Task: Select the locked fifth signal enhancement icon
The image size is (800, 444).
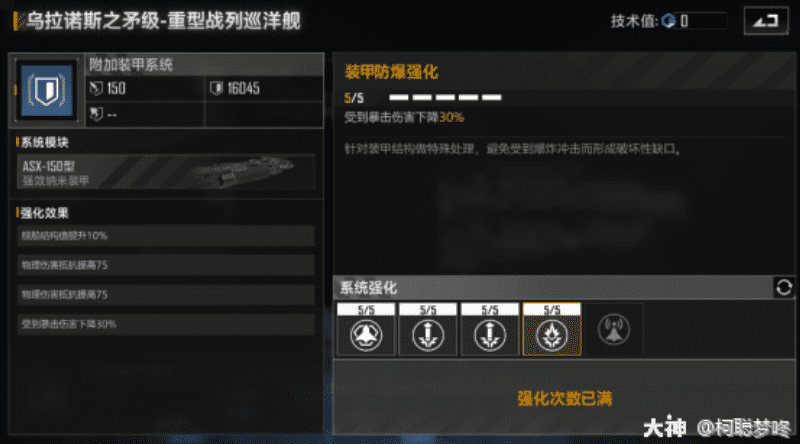Action: (614, 329)
